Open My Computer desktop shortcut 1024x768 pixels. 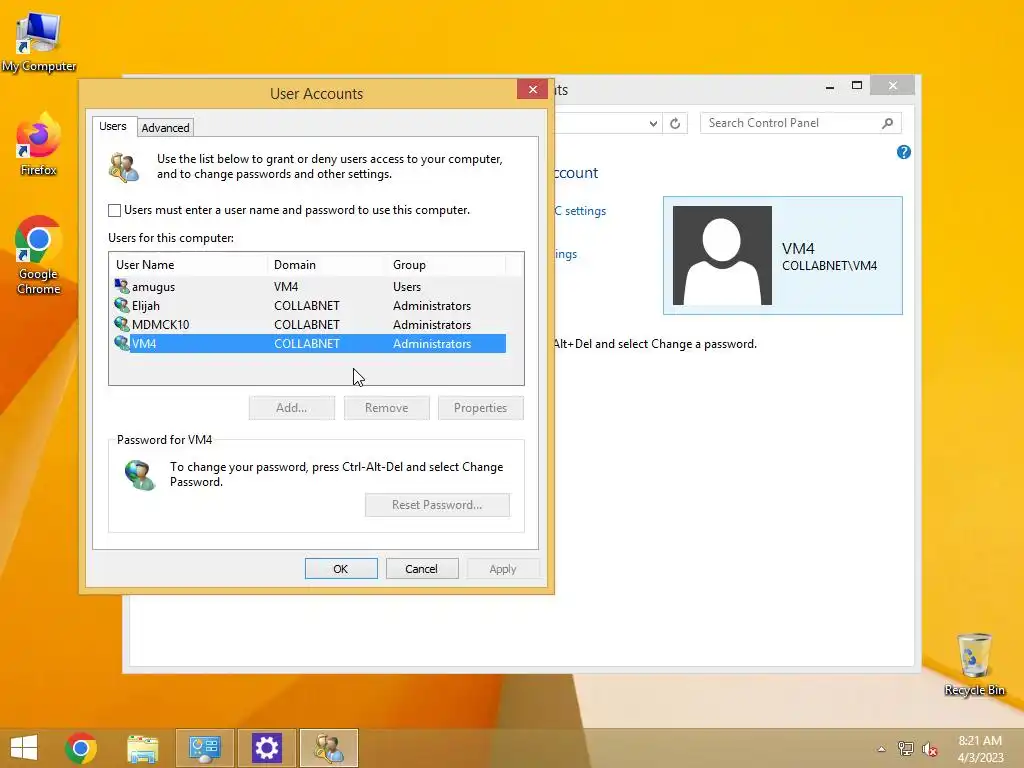(39, 42)
